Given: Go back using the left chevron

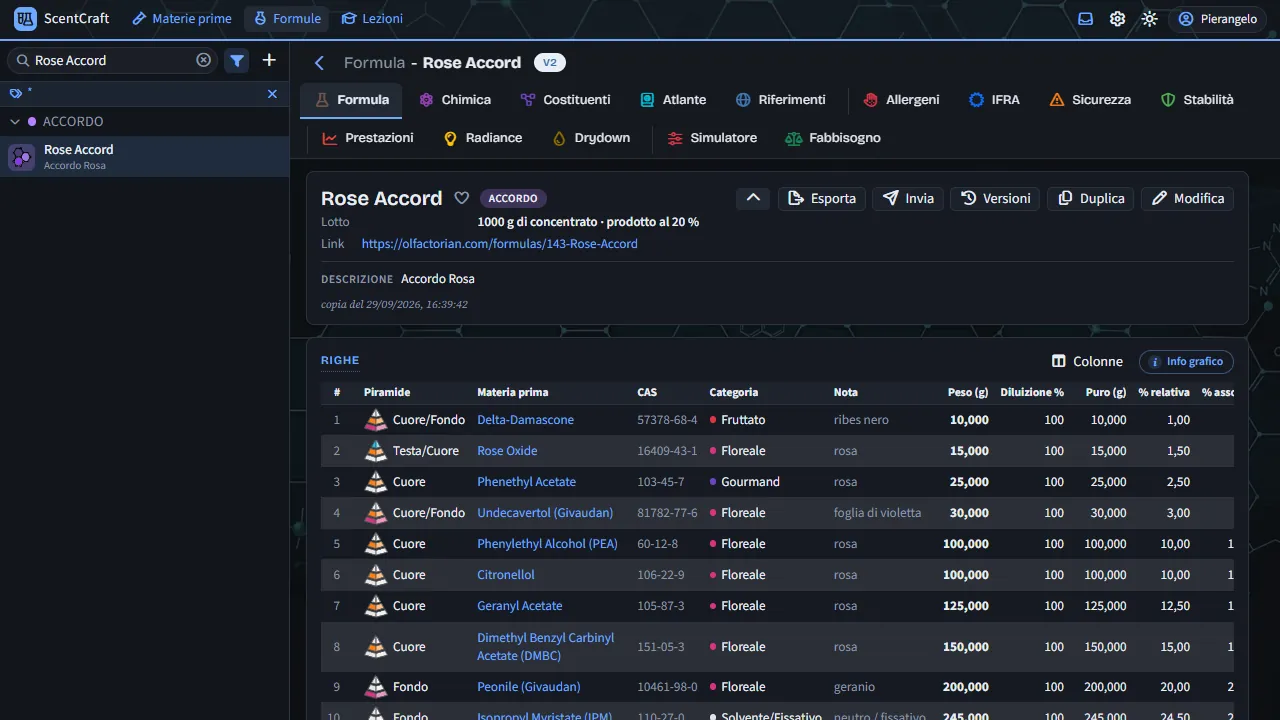Looking at the screenshot, I should point(320,63).
